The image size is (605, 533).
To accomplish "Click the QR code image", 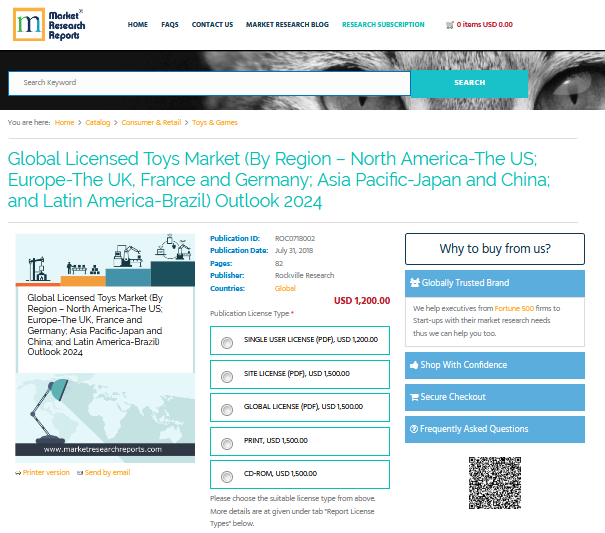I will point(495,483).
